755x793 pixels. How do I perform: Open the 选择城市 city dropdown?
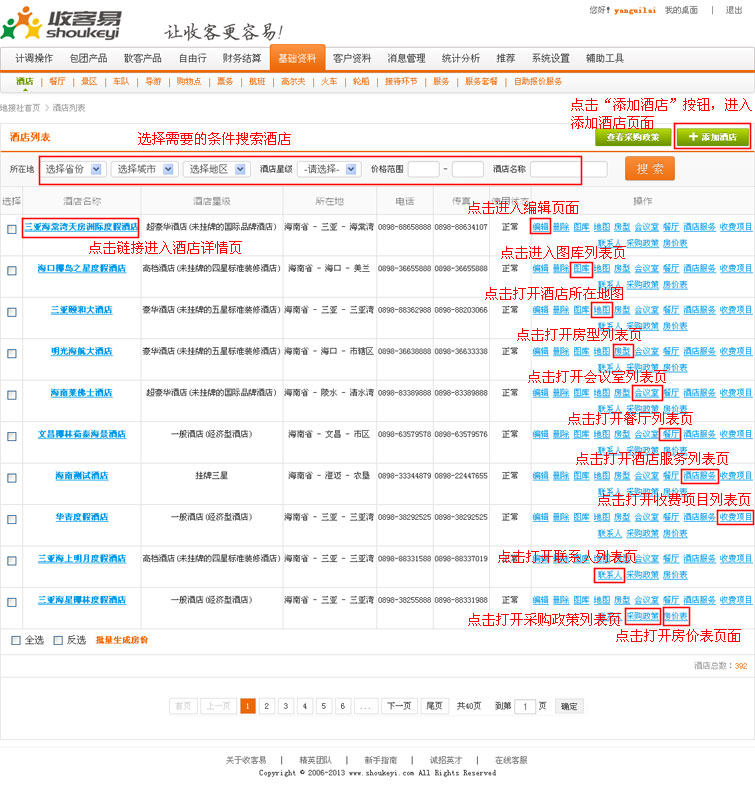point(143,169)
